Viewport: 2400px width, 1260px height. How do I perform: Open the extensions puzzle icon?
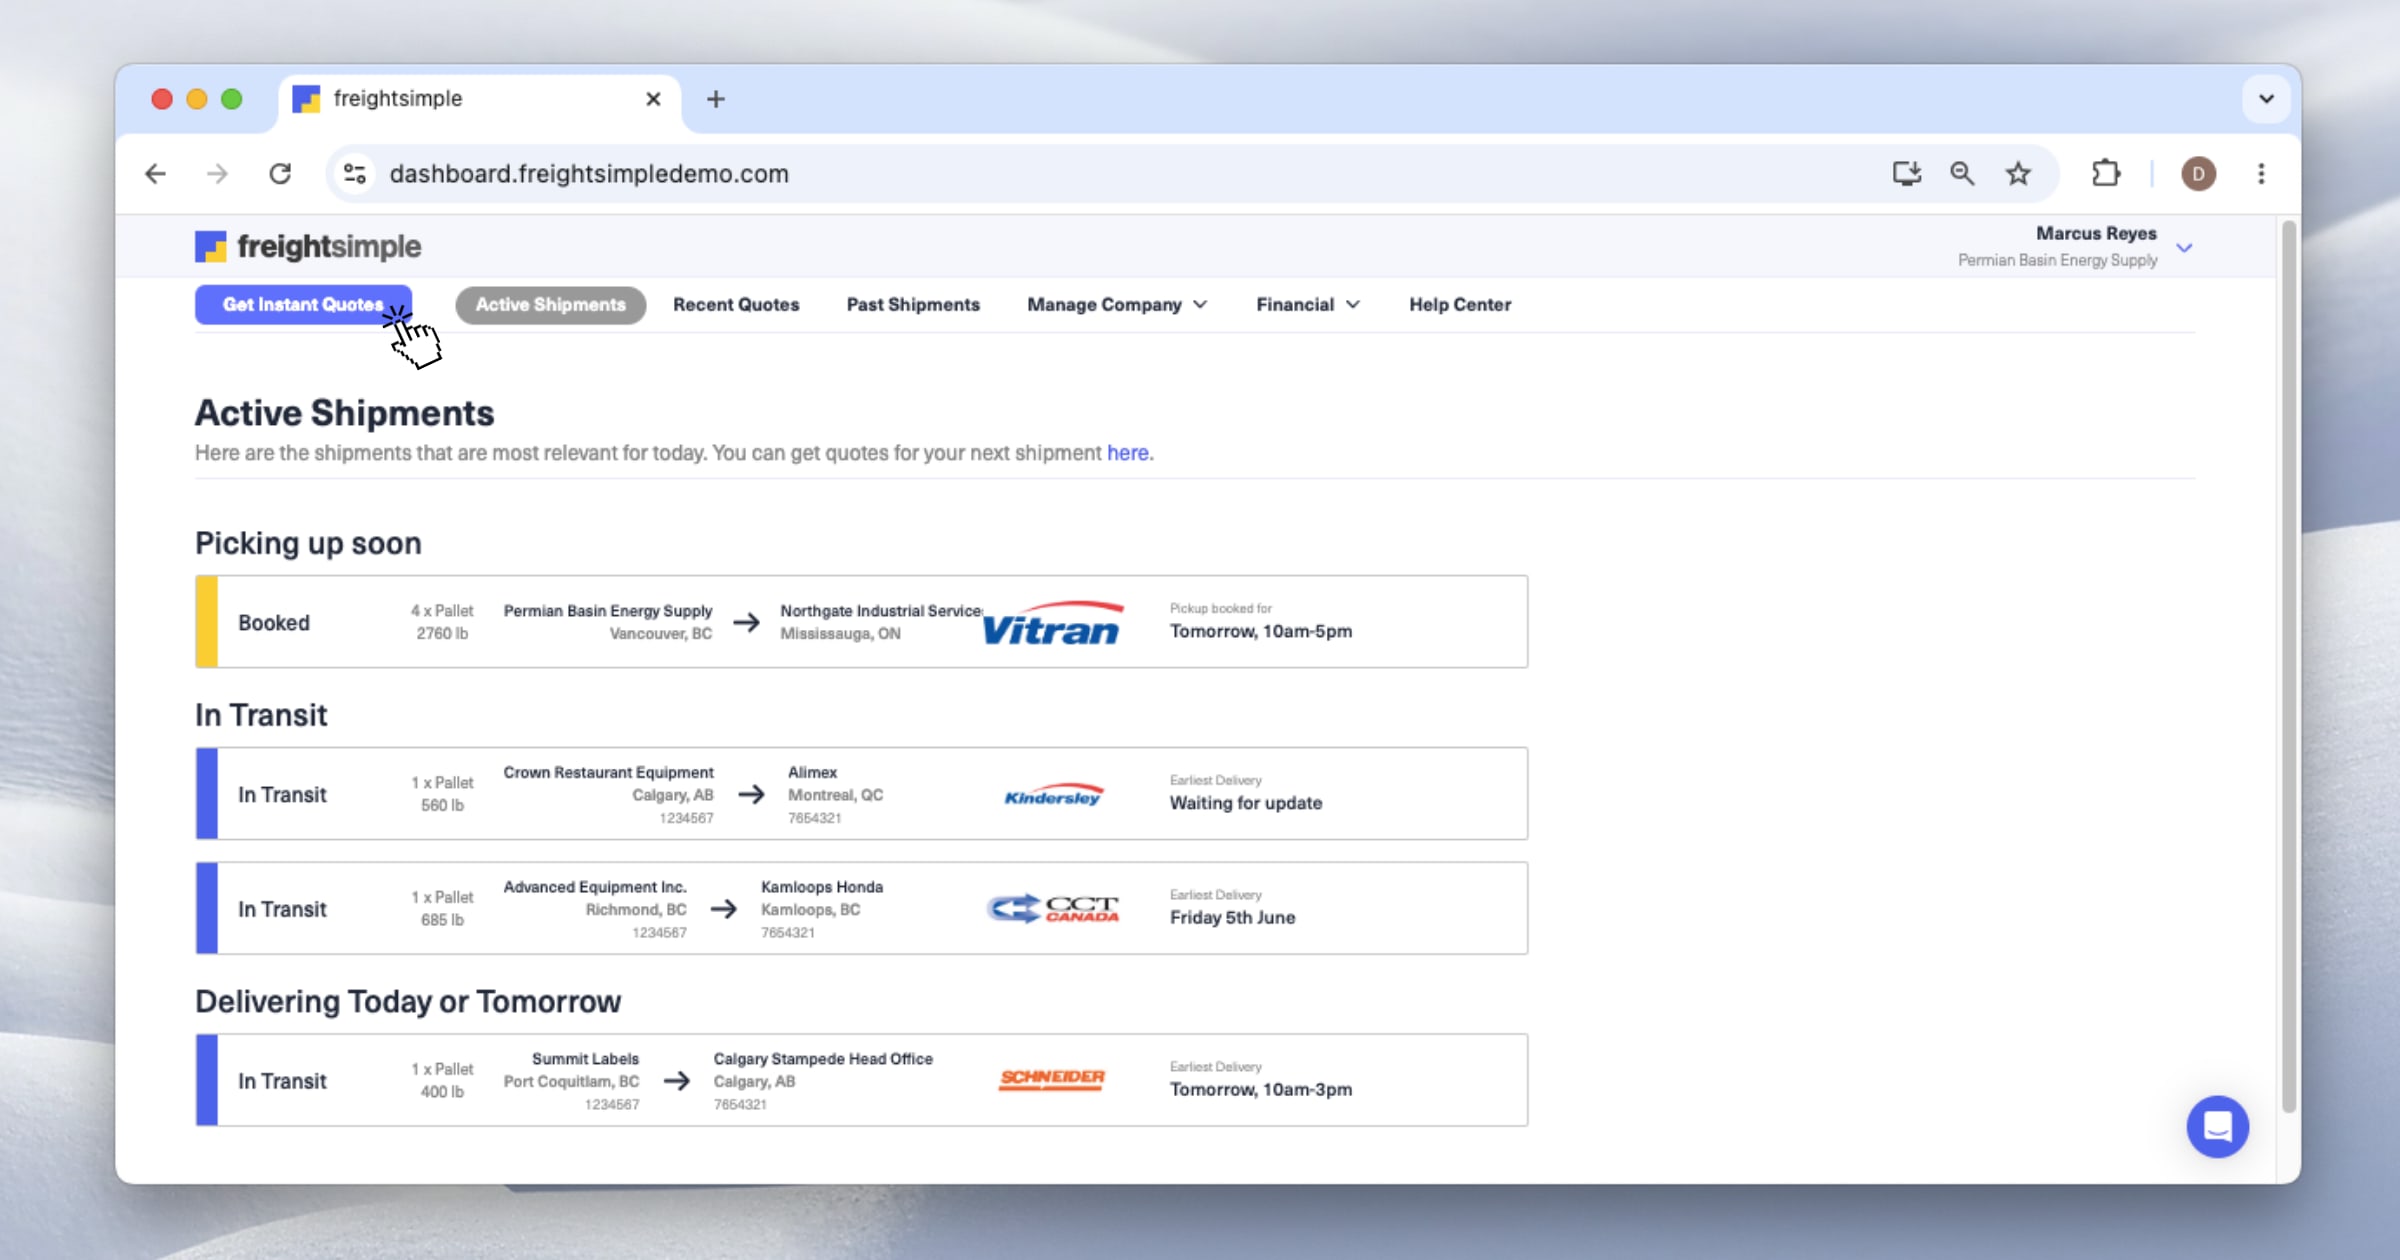pyautogui.click(x=2106, y=174)
